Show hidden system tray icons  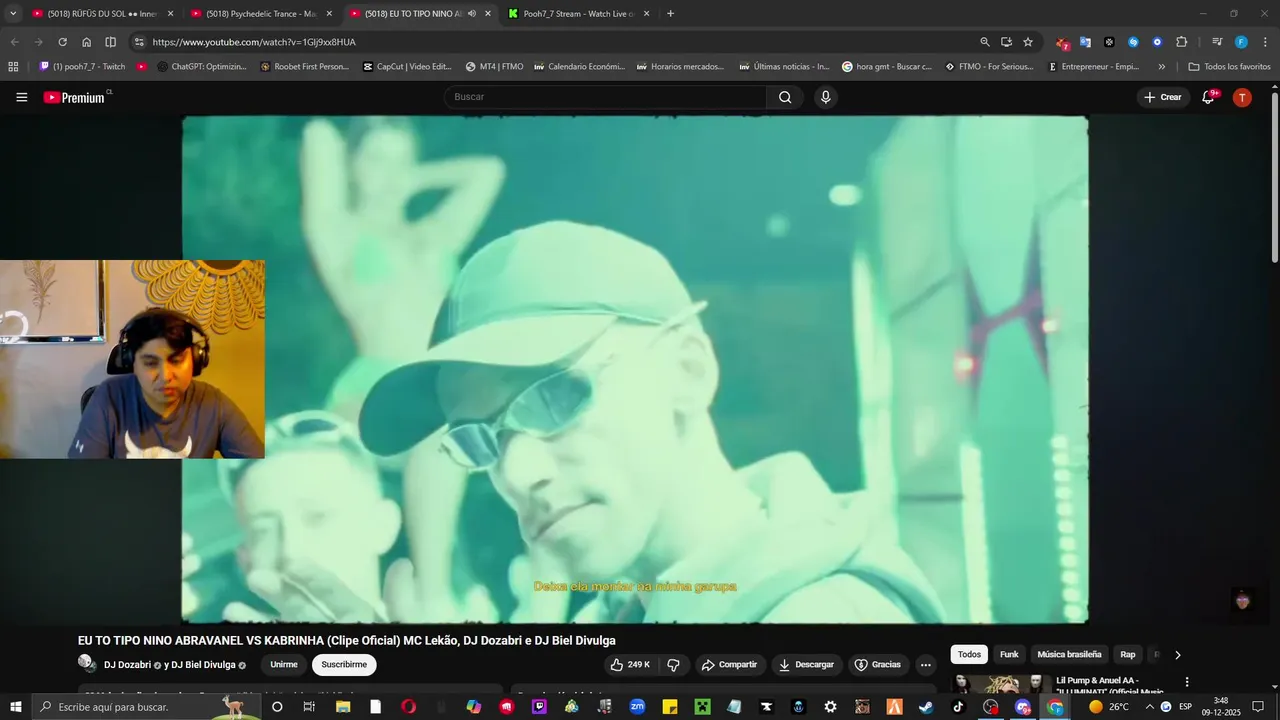click(x=1149, y=707)
